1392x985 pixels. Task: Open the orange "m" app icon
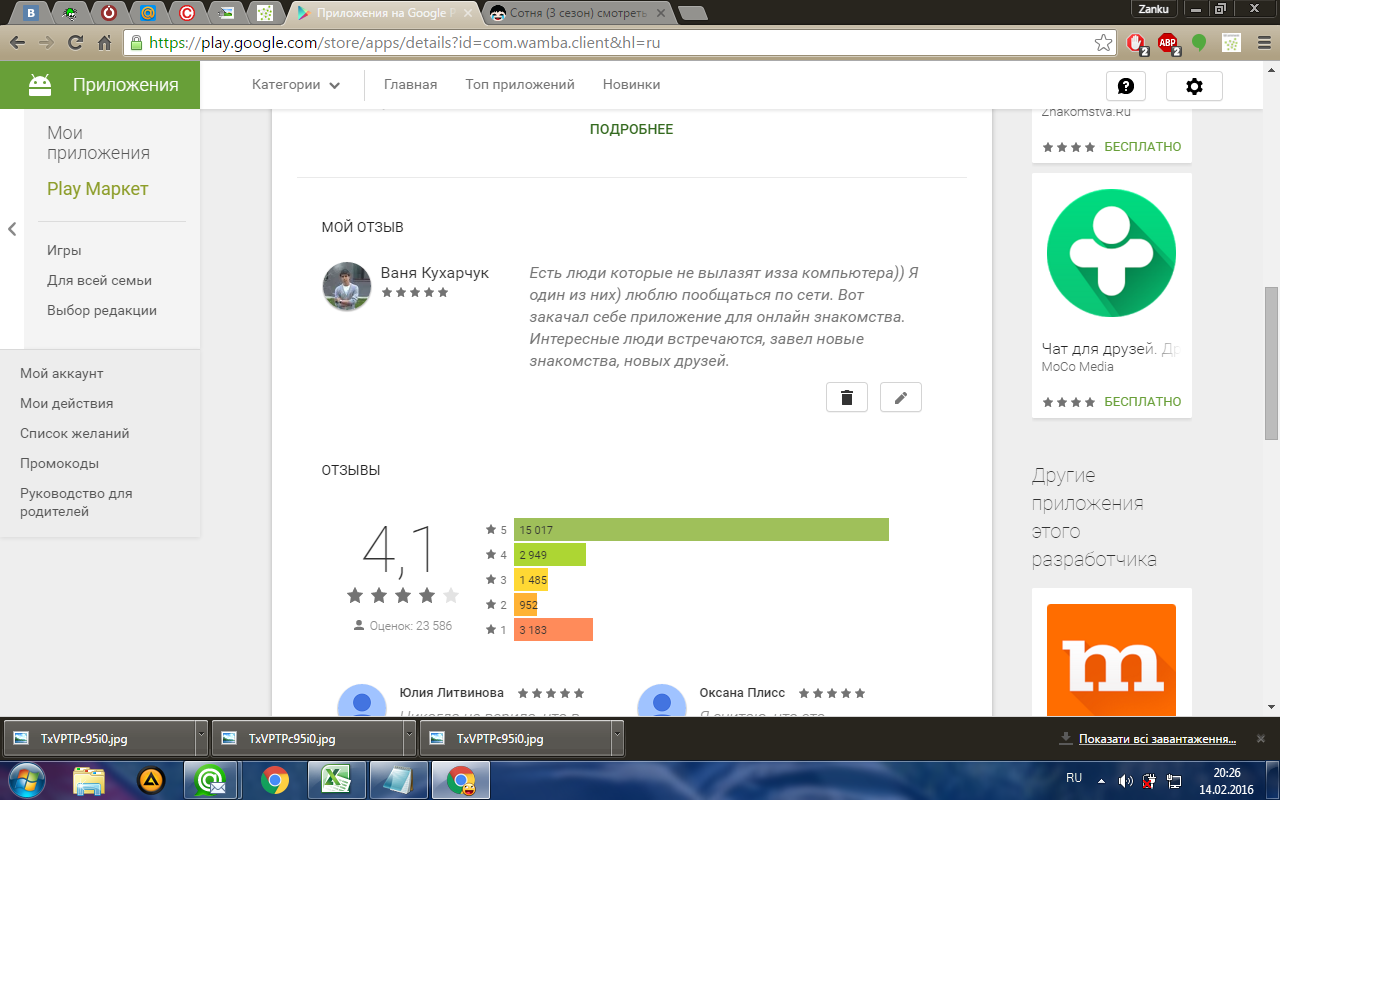tap(1111, 660)
